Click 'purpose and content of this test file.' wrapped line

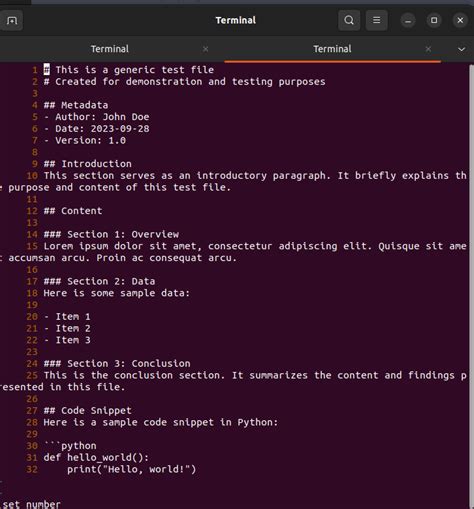(119, 187)
